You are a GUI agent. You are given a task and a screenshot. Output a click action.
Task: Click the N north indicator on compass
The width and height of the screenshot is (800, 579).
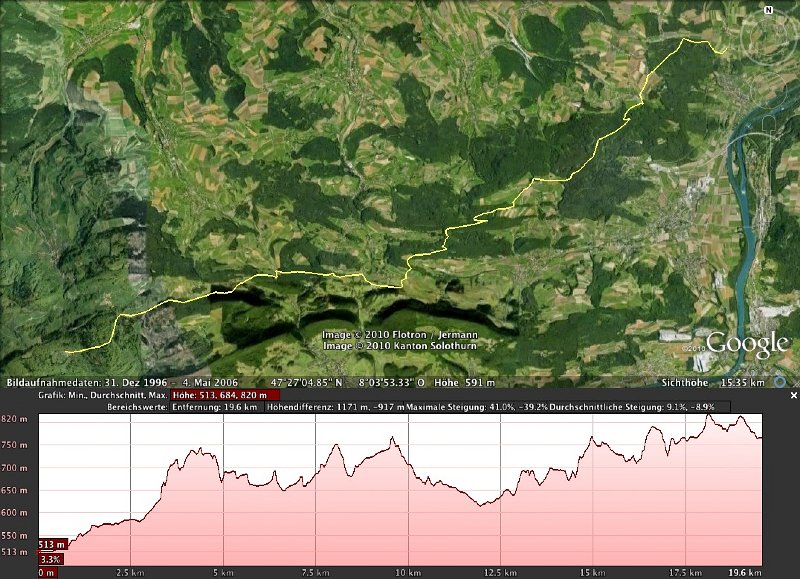pyautogui.click(x=768, y=10)
